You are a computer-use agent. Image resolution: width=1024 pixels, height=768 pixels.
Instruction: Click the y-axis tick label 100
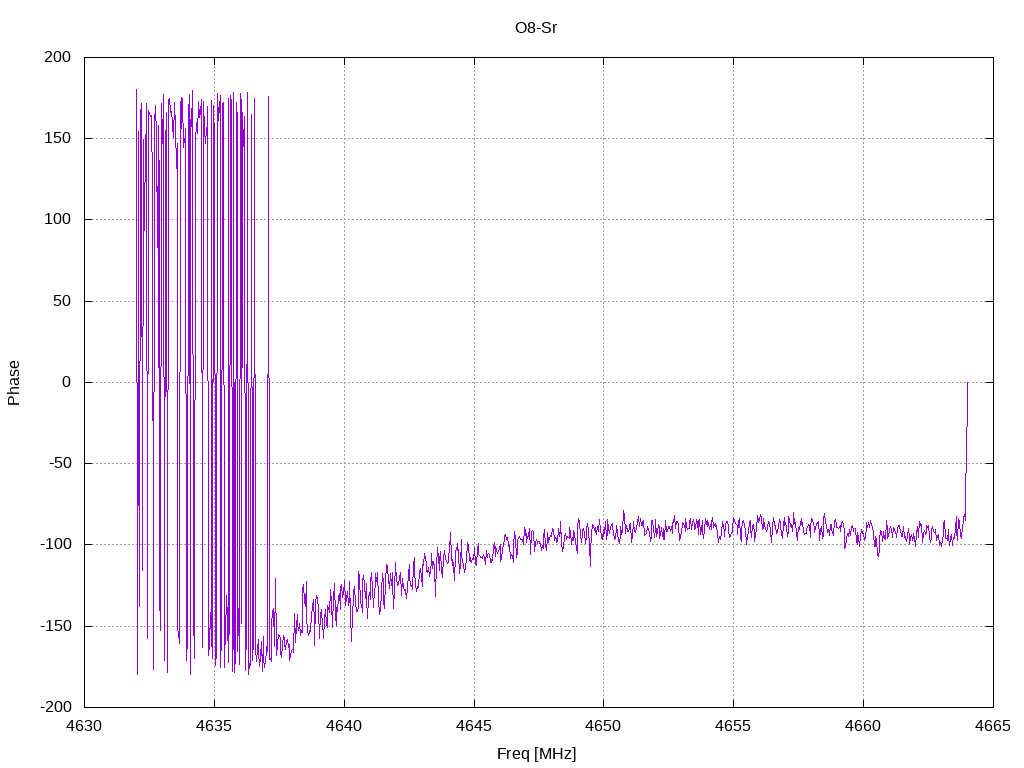pyautogui.click(x=57, y=219)
